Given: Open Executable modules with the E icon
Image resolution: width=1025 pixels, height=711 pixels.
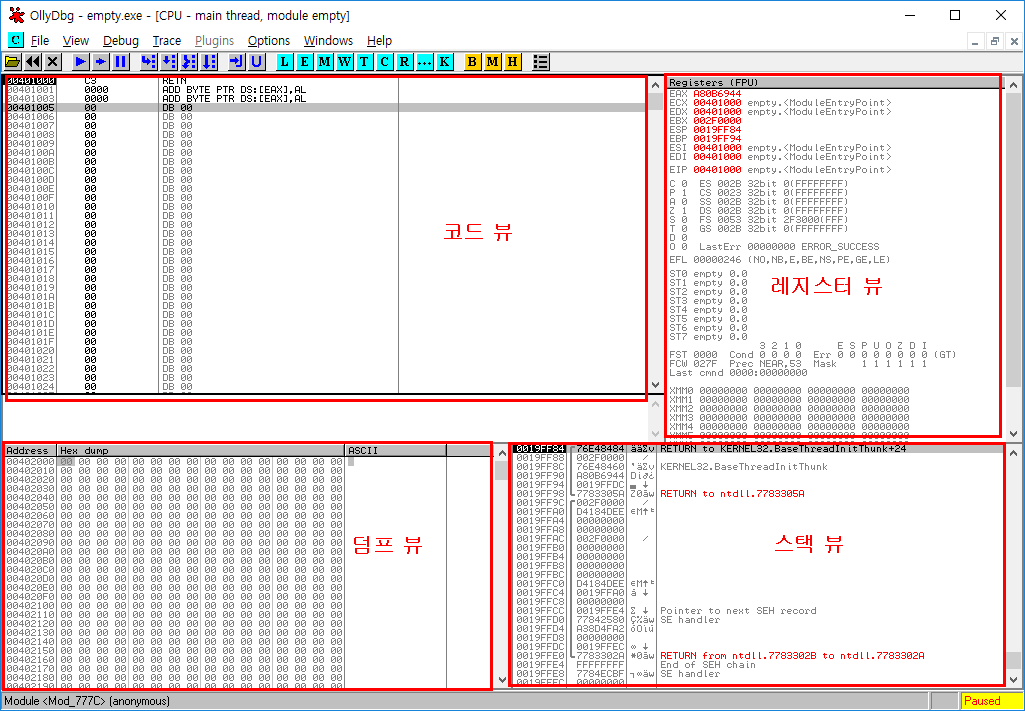Looking at the screenshot, I should point(305,62).
